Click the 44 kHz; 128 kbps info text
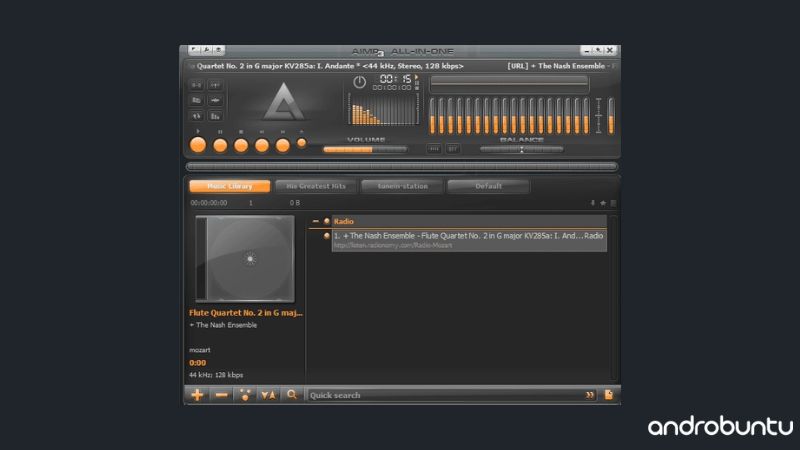Image resolution: width=800 pixels, height=450 pixels. [x=216, y=375]
